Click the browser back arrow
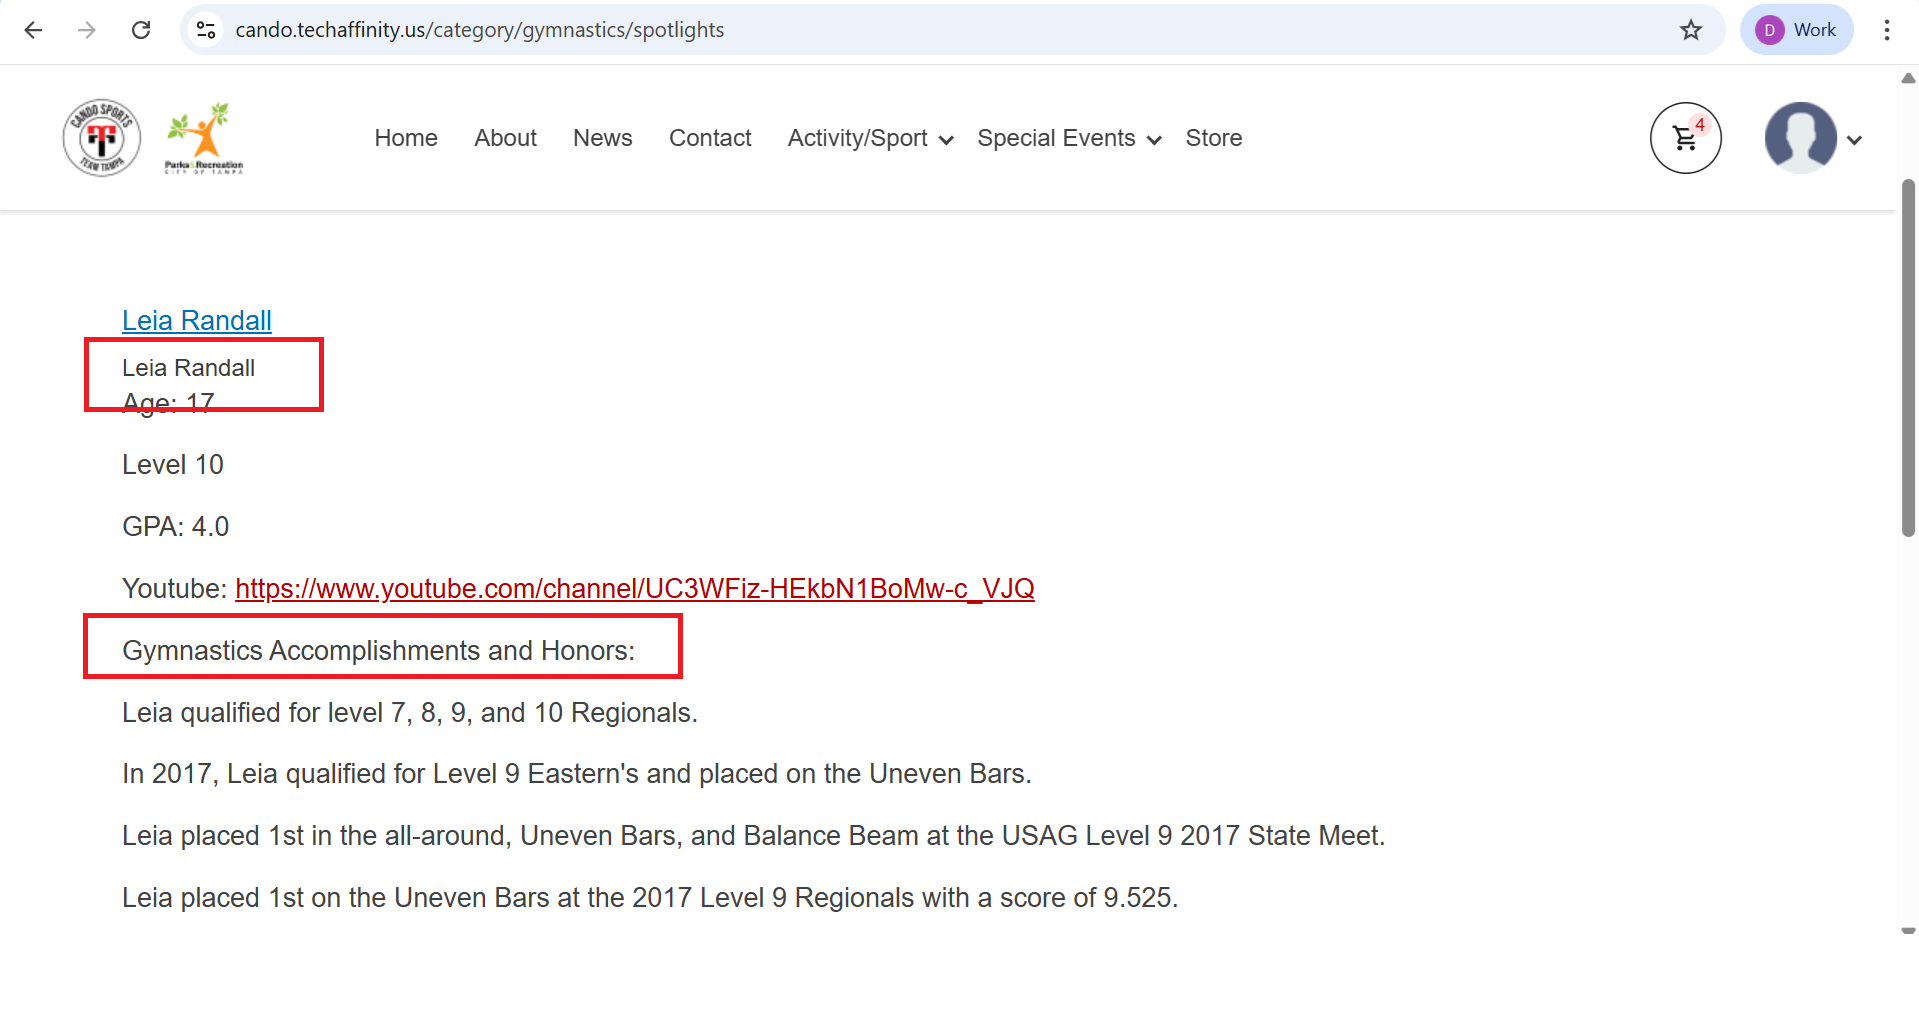 33,30
